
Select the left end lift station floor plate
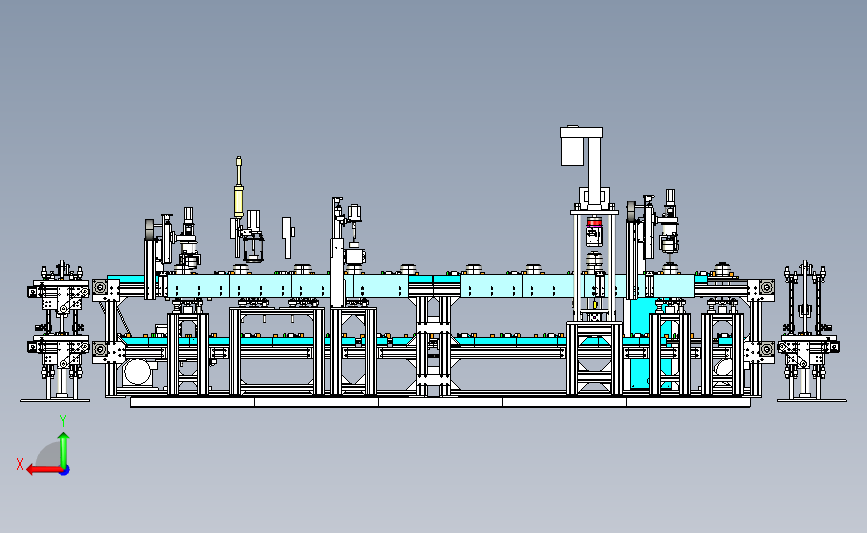[x=55, y=400]
